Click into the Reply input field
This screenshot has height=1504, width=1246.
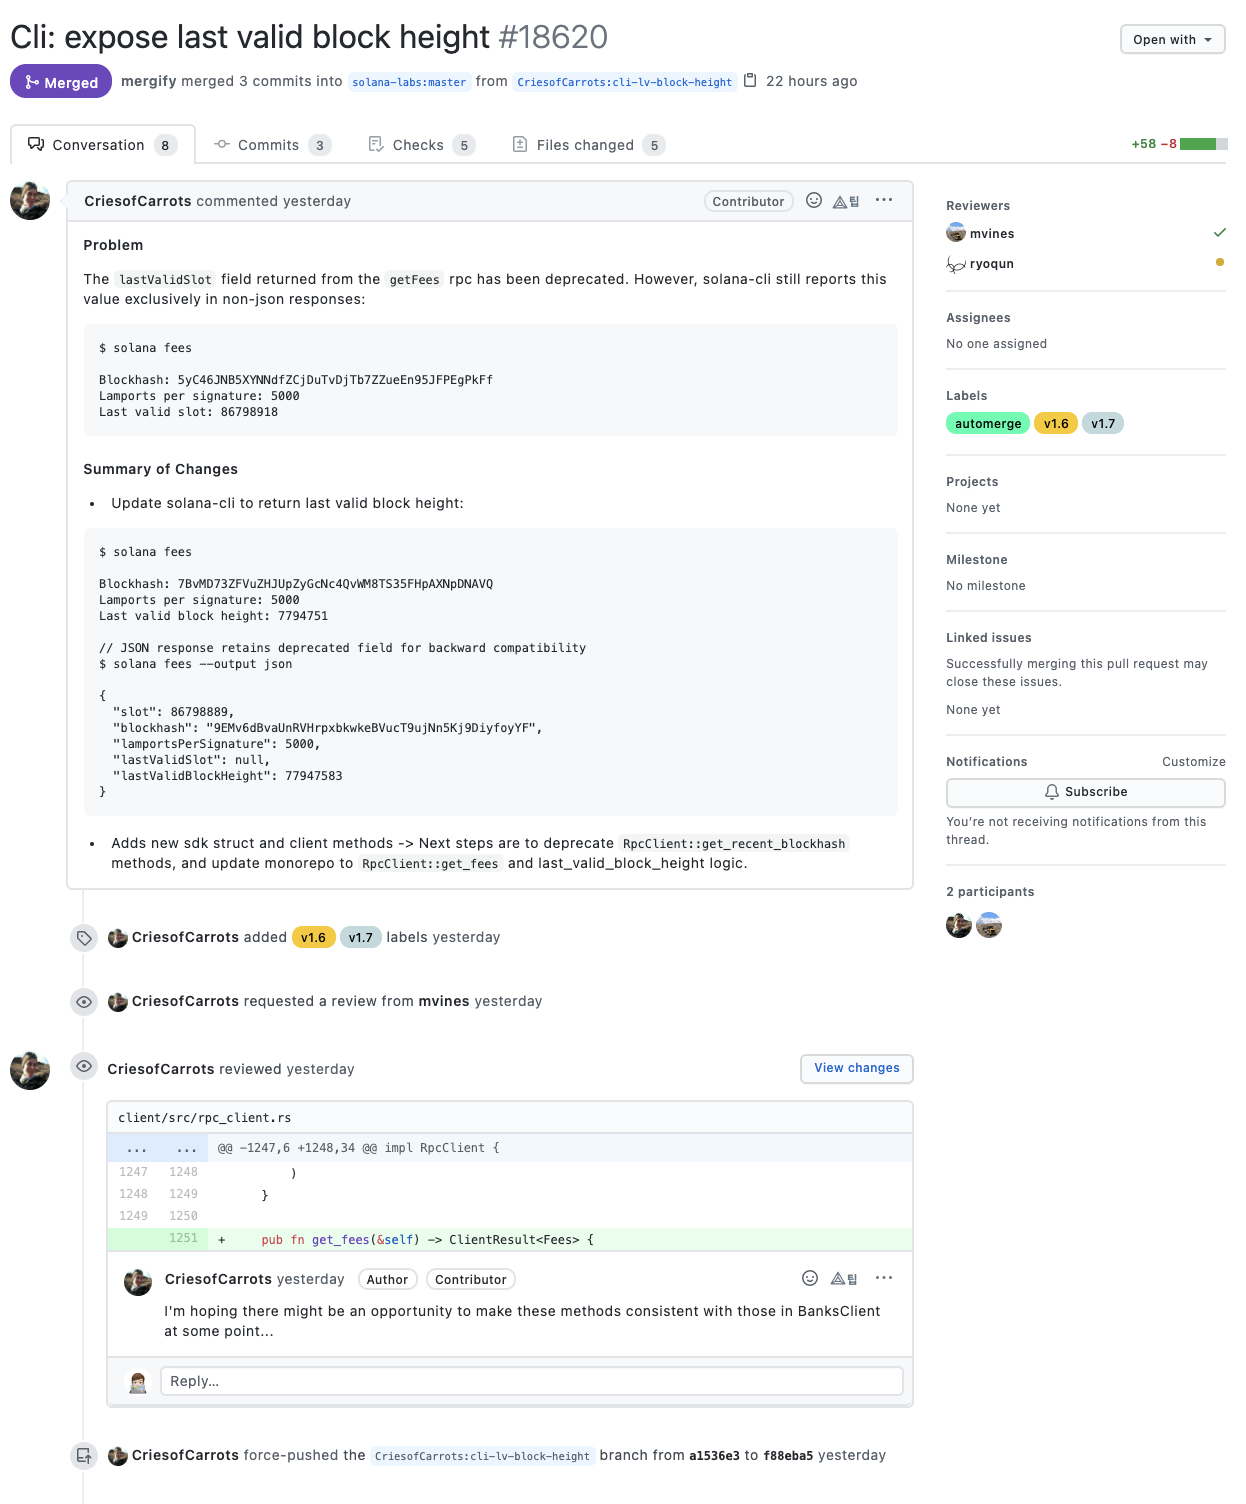click(x=531, y=1381)
